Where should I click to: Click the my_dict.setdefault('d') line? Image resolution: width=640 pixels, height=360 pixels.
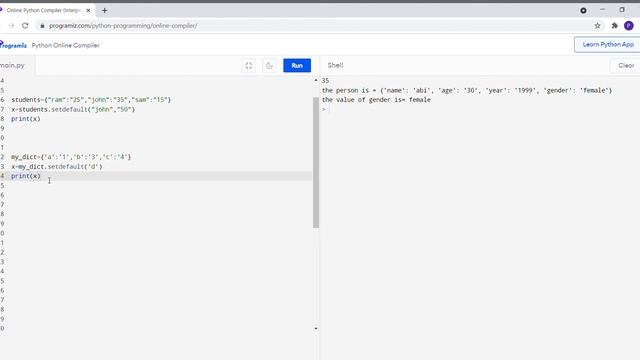pyautogui.click(x=57, y=167)
